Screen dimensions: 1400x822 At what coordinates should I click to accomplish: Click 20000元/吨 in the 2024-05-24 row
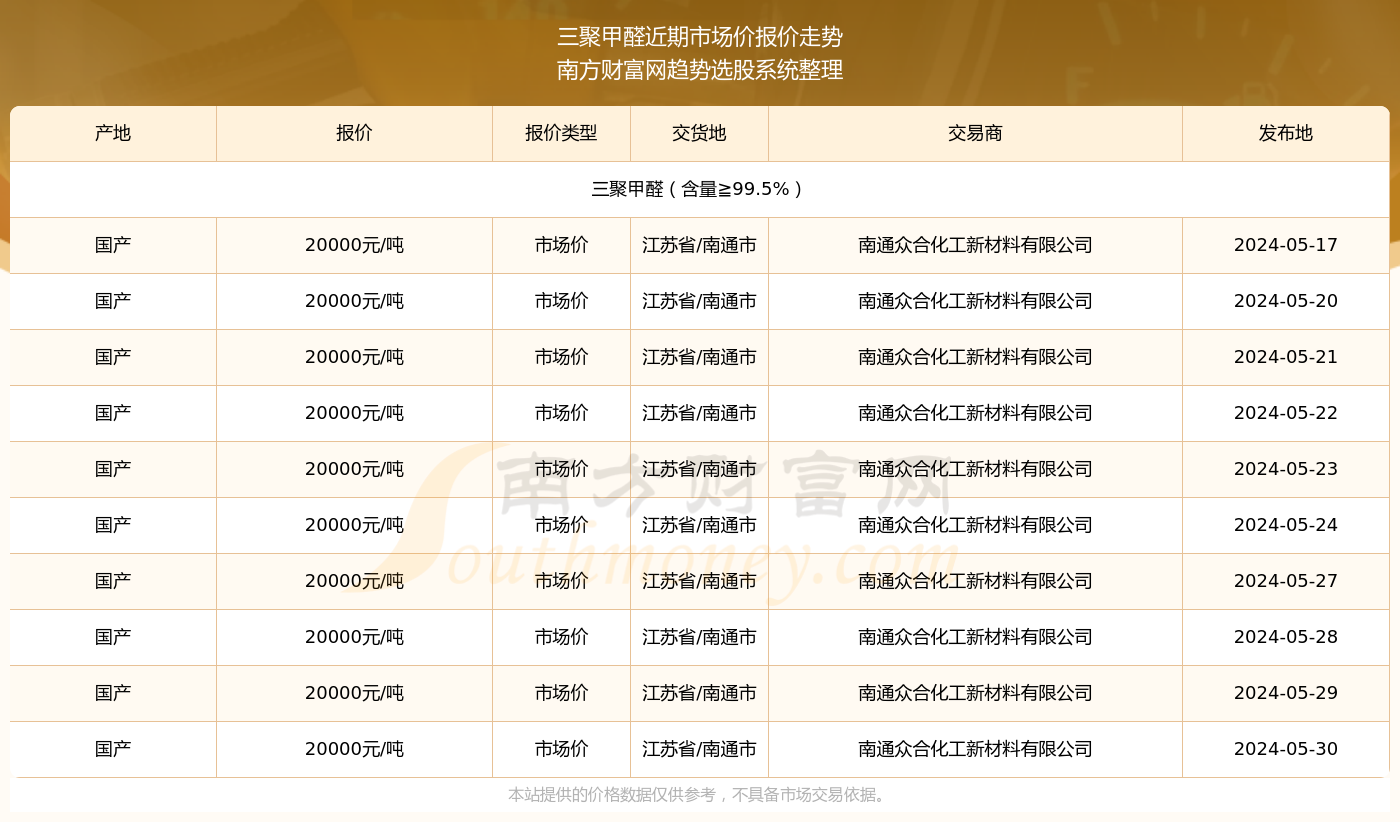(x=354, y=525)
